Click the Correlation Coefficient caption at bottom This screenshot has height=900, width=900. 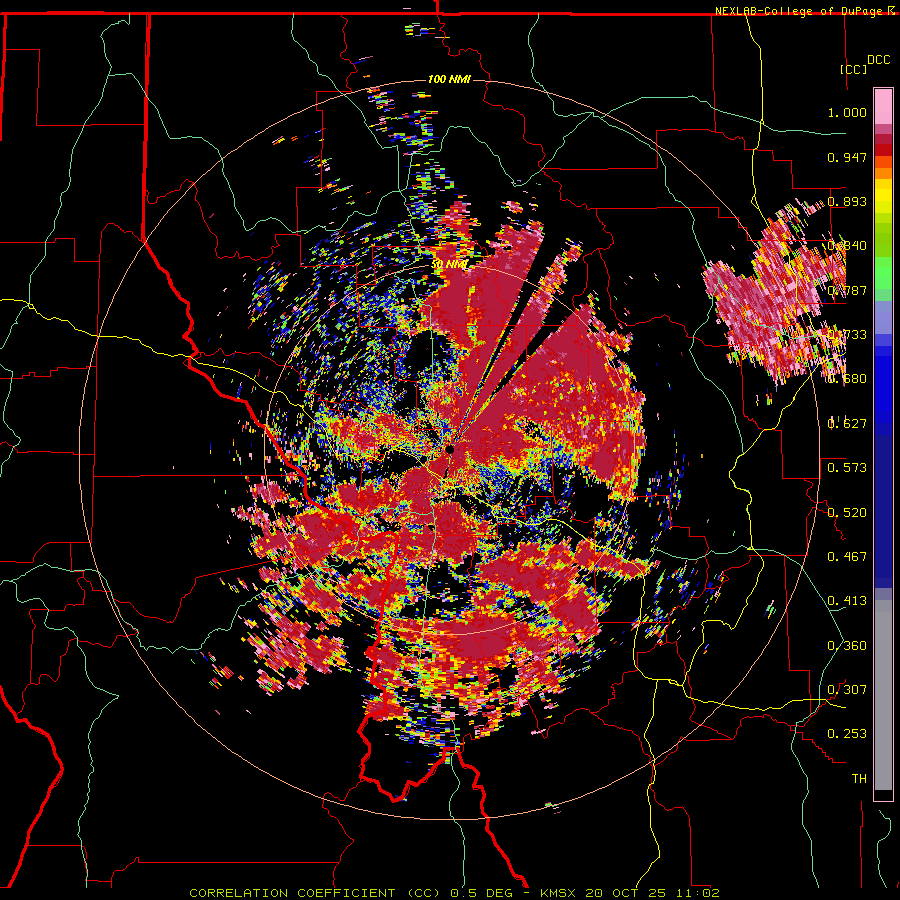tap(454, 893)
